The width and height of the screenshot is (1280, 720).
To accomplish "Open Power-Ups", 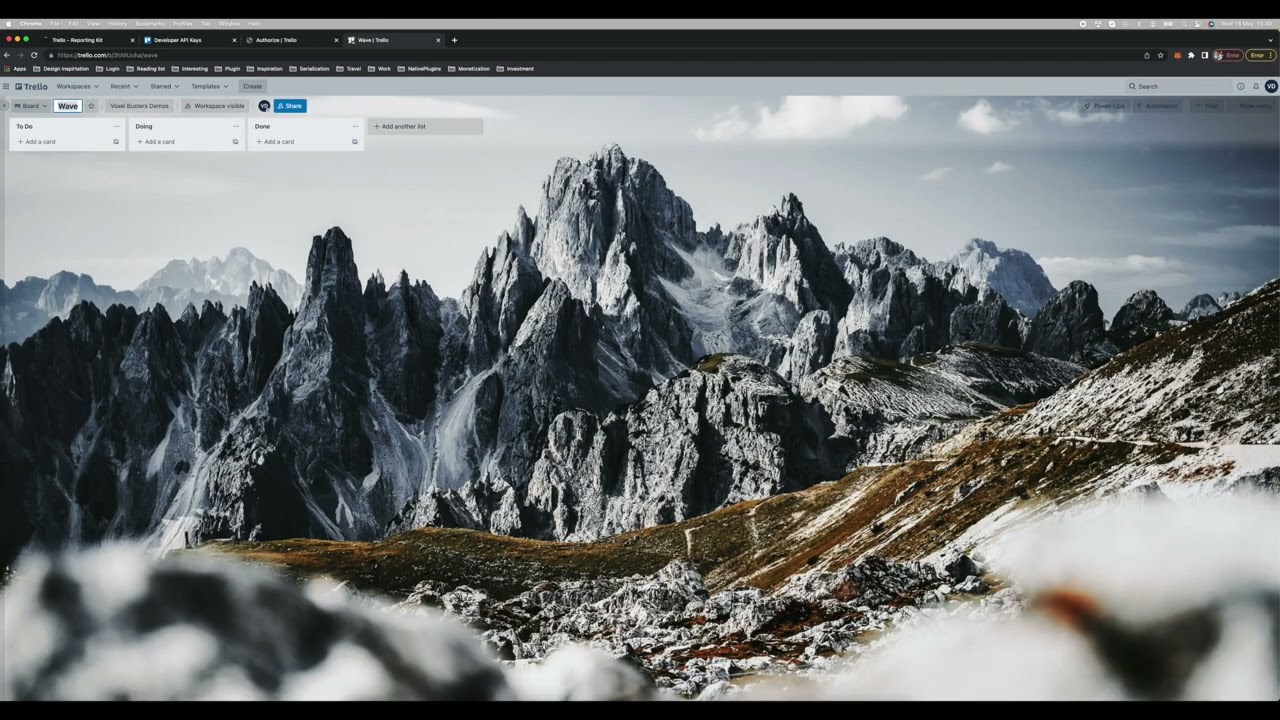I will tap(1104, 106).
